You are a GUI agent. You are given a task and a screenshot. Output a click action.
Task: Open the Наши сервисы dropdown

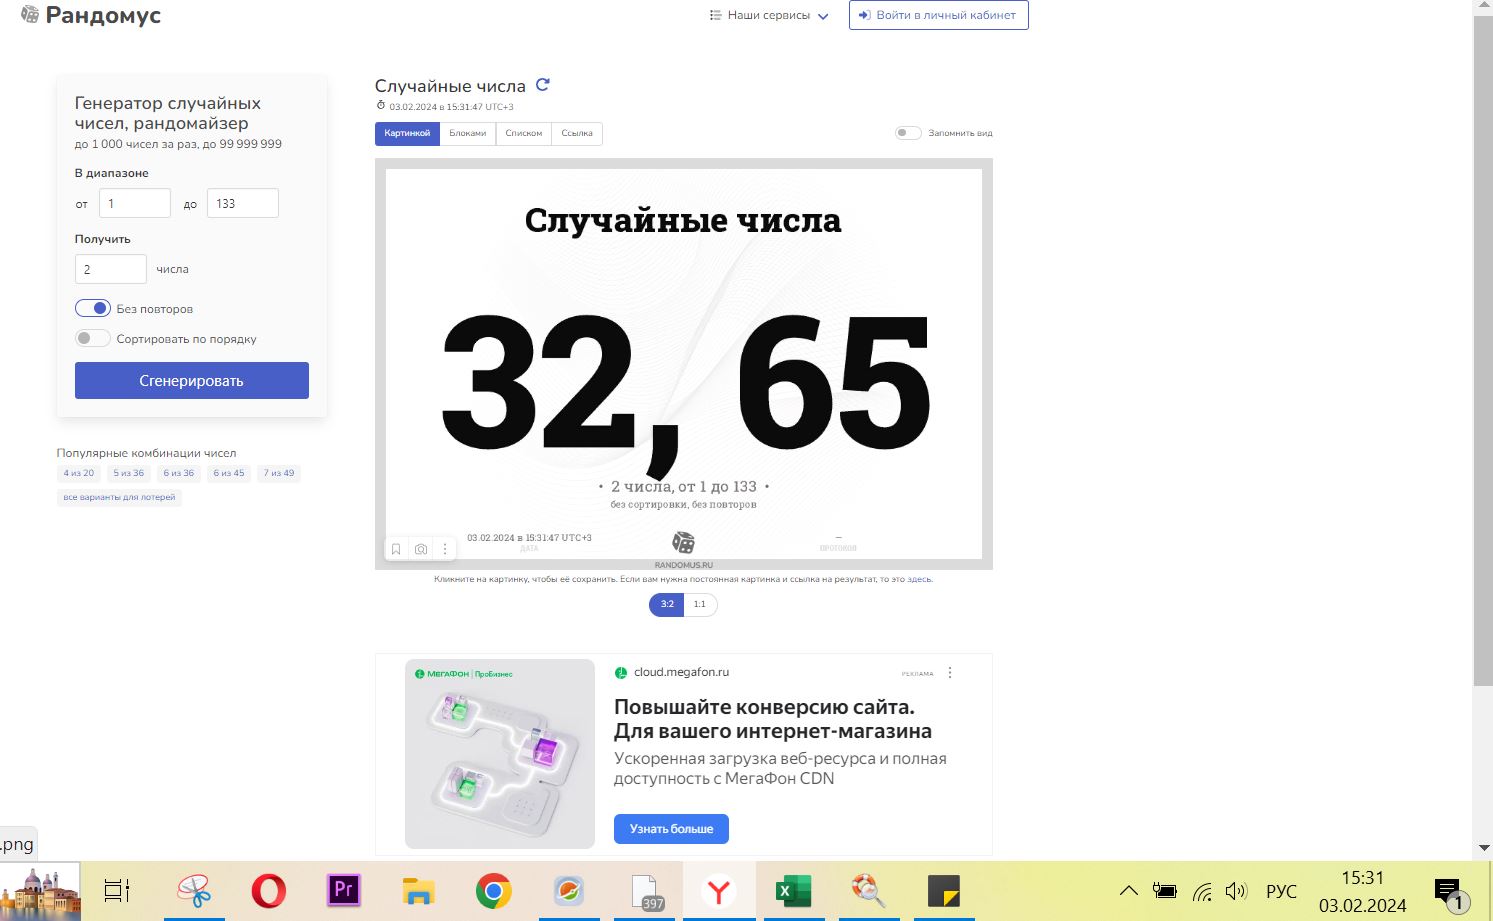tap(768, 15)
